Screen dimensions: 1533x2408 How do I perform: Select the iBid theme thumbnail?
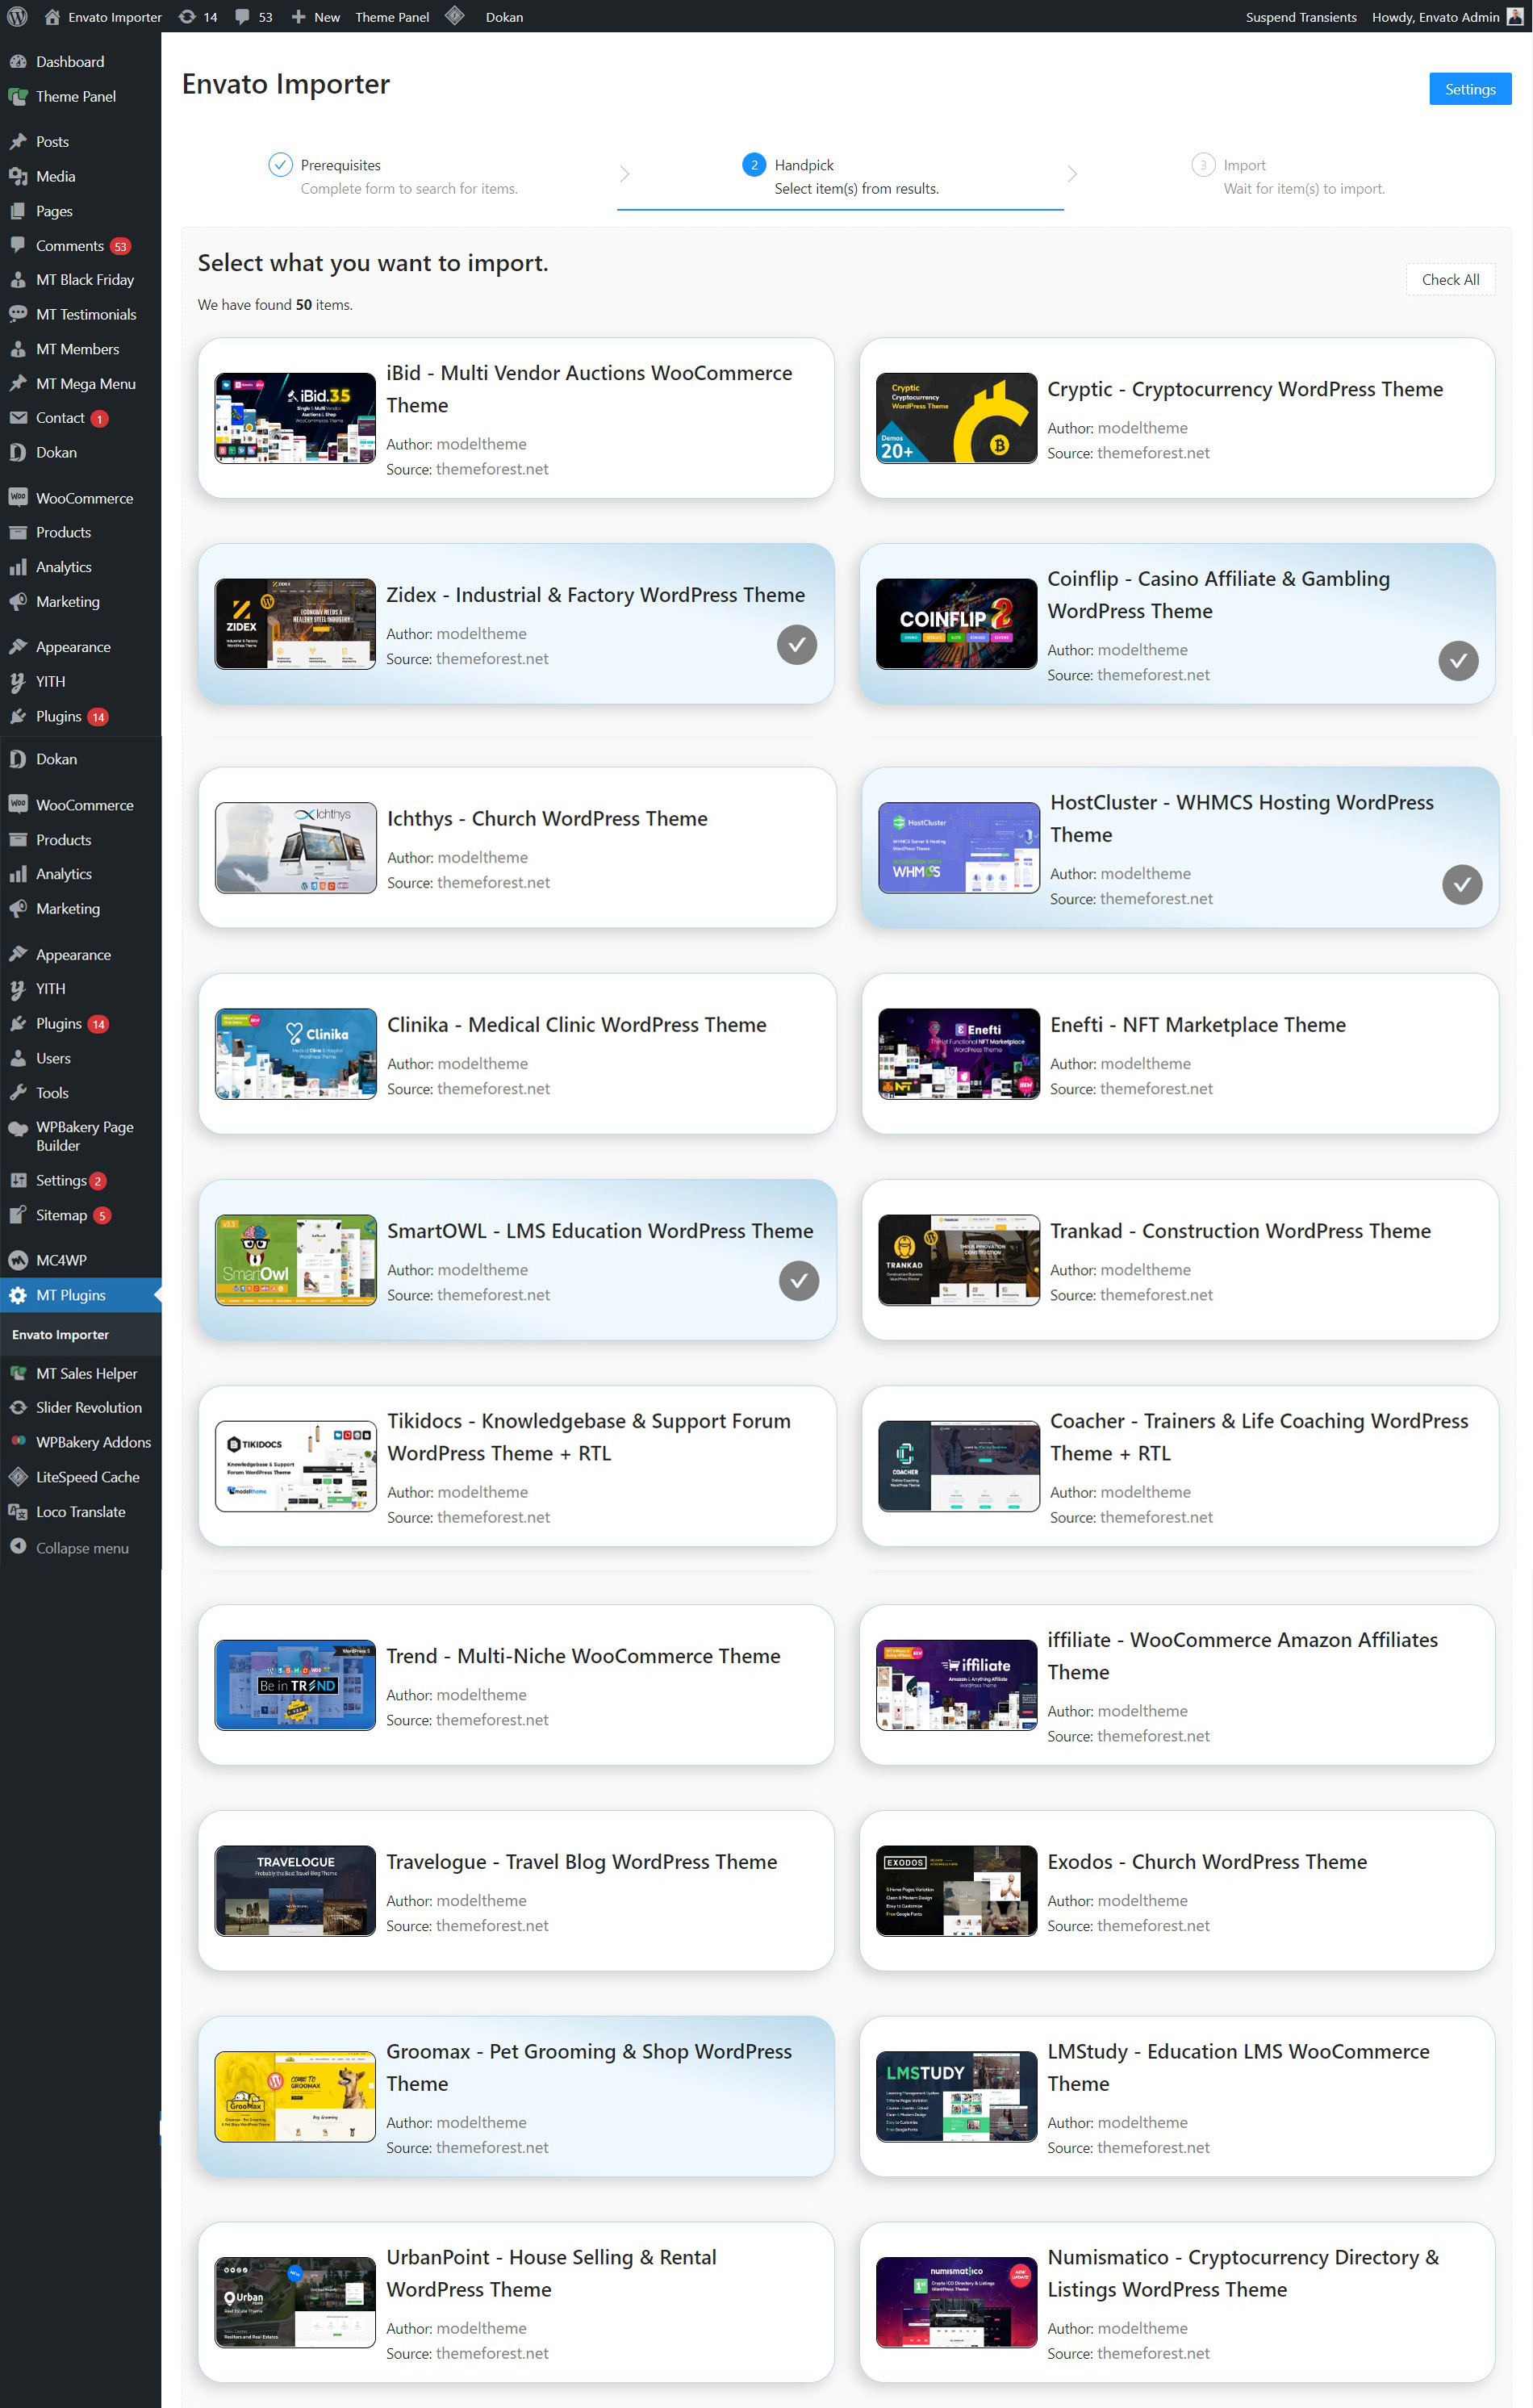tap(295, 418)
